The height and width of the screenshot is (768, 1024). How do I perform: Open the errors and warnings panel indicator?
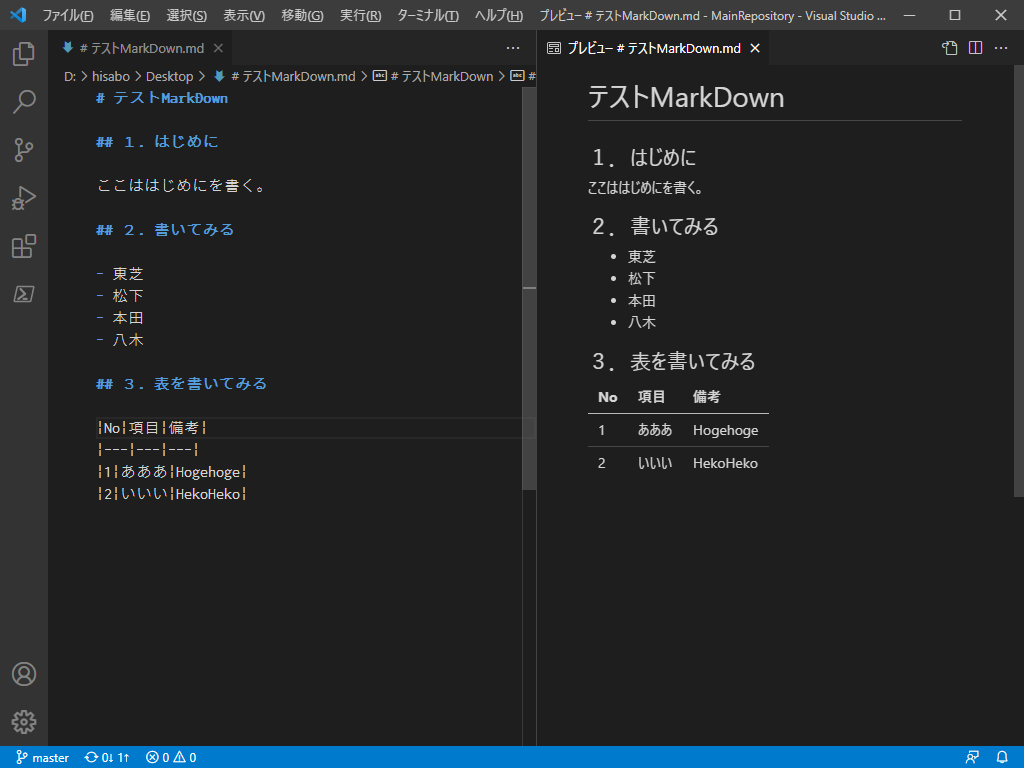(x=170, y=757)
